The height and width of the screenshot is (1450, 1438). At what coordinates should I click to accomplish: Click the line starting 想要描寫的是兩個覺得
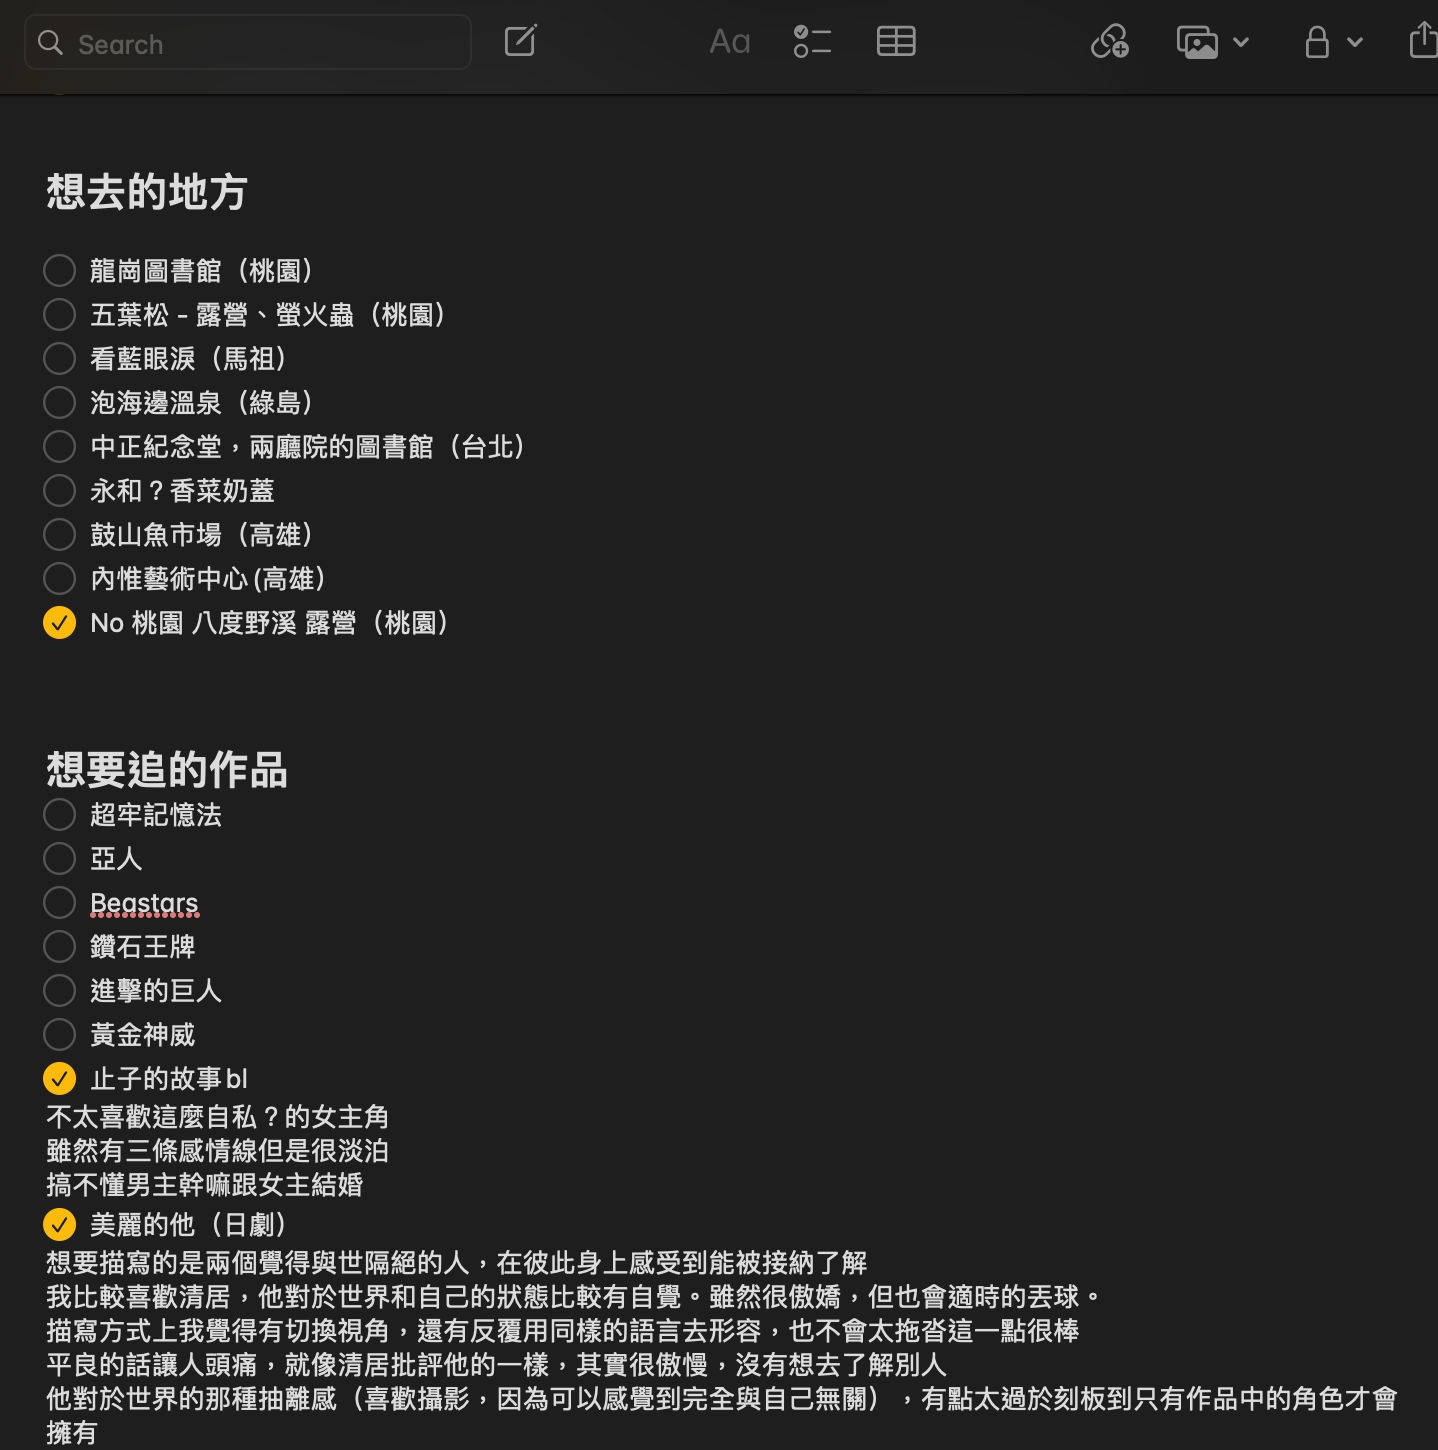[x=456, y=1263]
